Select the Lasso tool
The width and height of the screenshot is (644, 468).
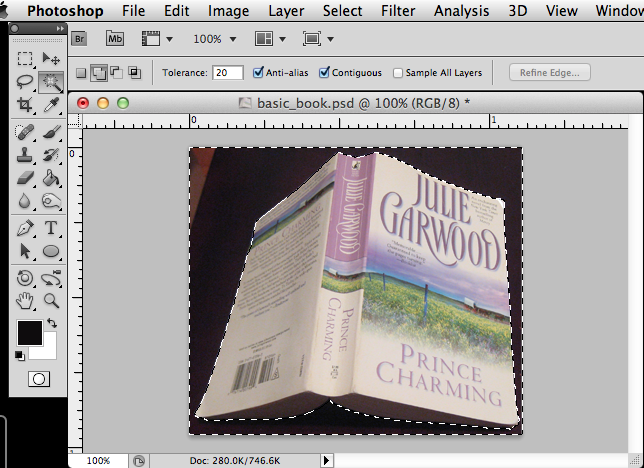point(25,82)
